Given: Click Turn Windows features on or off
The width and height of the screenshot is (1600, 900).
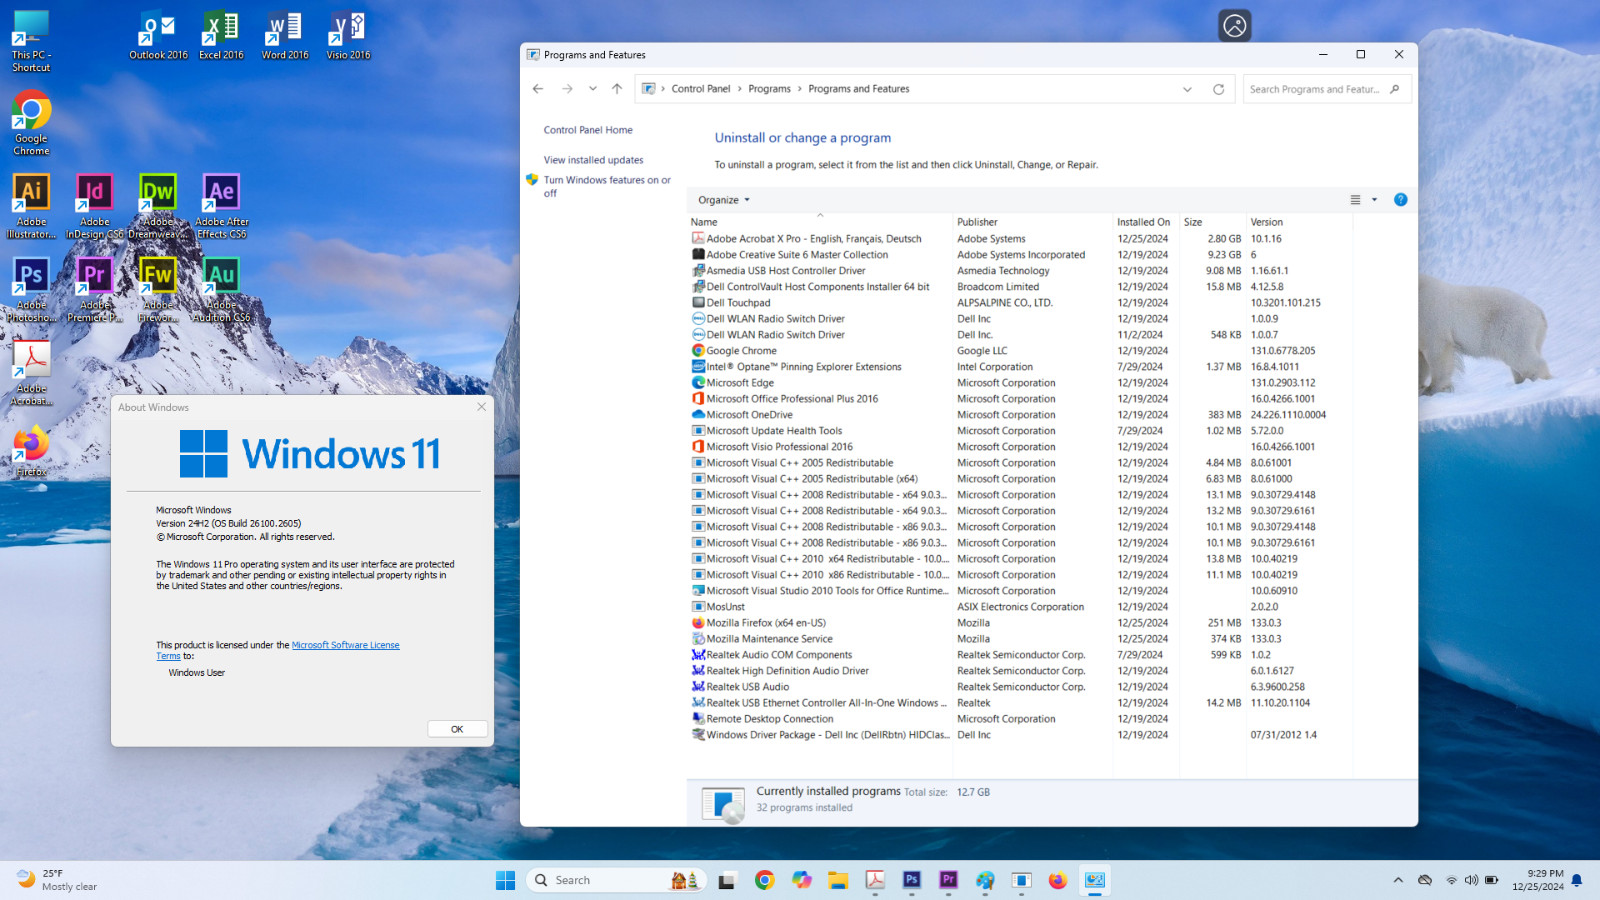Looking at the screenshot, I should click(607, 186).
